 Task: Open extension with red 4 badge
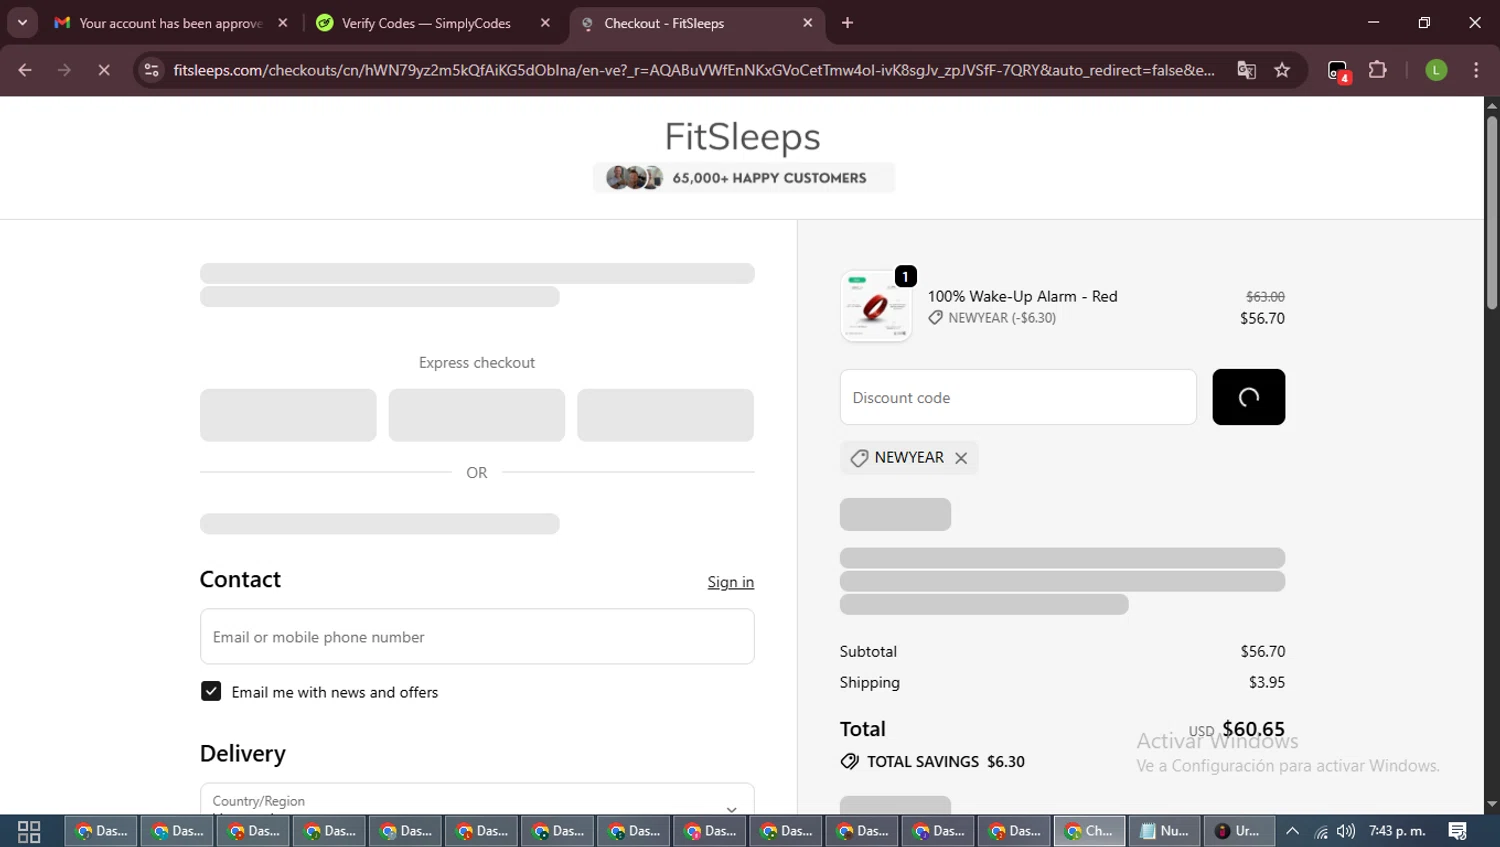pos(1339,71)
